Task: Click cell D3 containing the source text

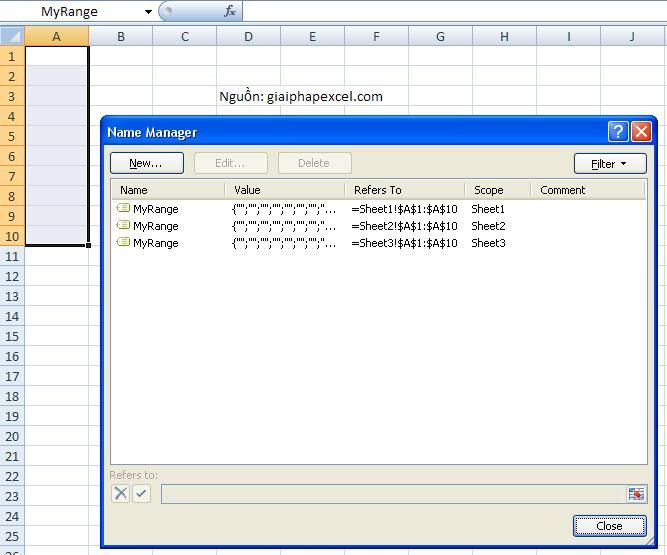Action: click(x=248, y=97)
